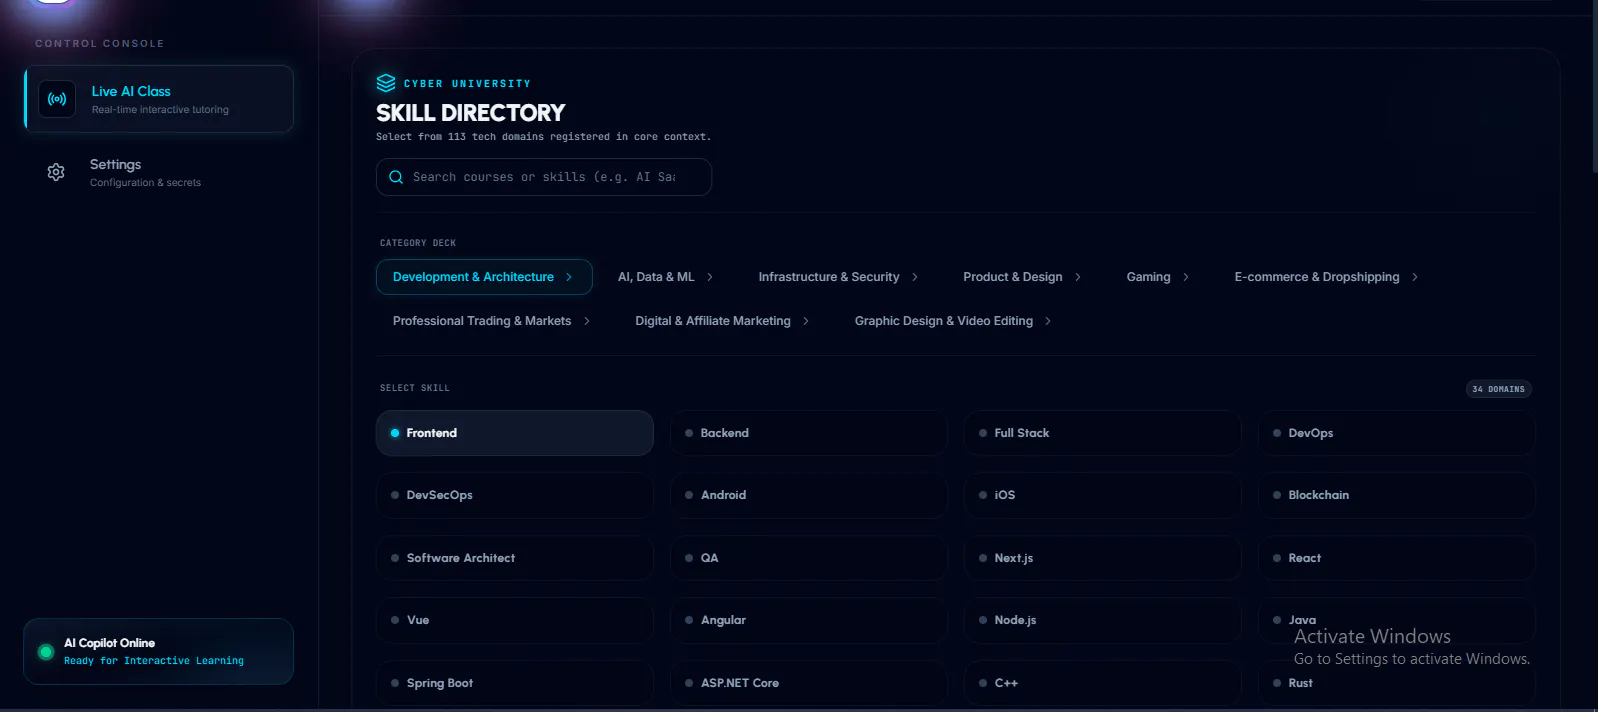Viewport: 1598px width, 712px height.
Task: Open Live AI Class in sidebar
Action: (159, 99)
